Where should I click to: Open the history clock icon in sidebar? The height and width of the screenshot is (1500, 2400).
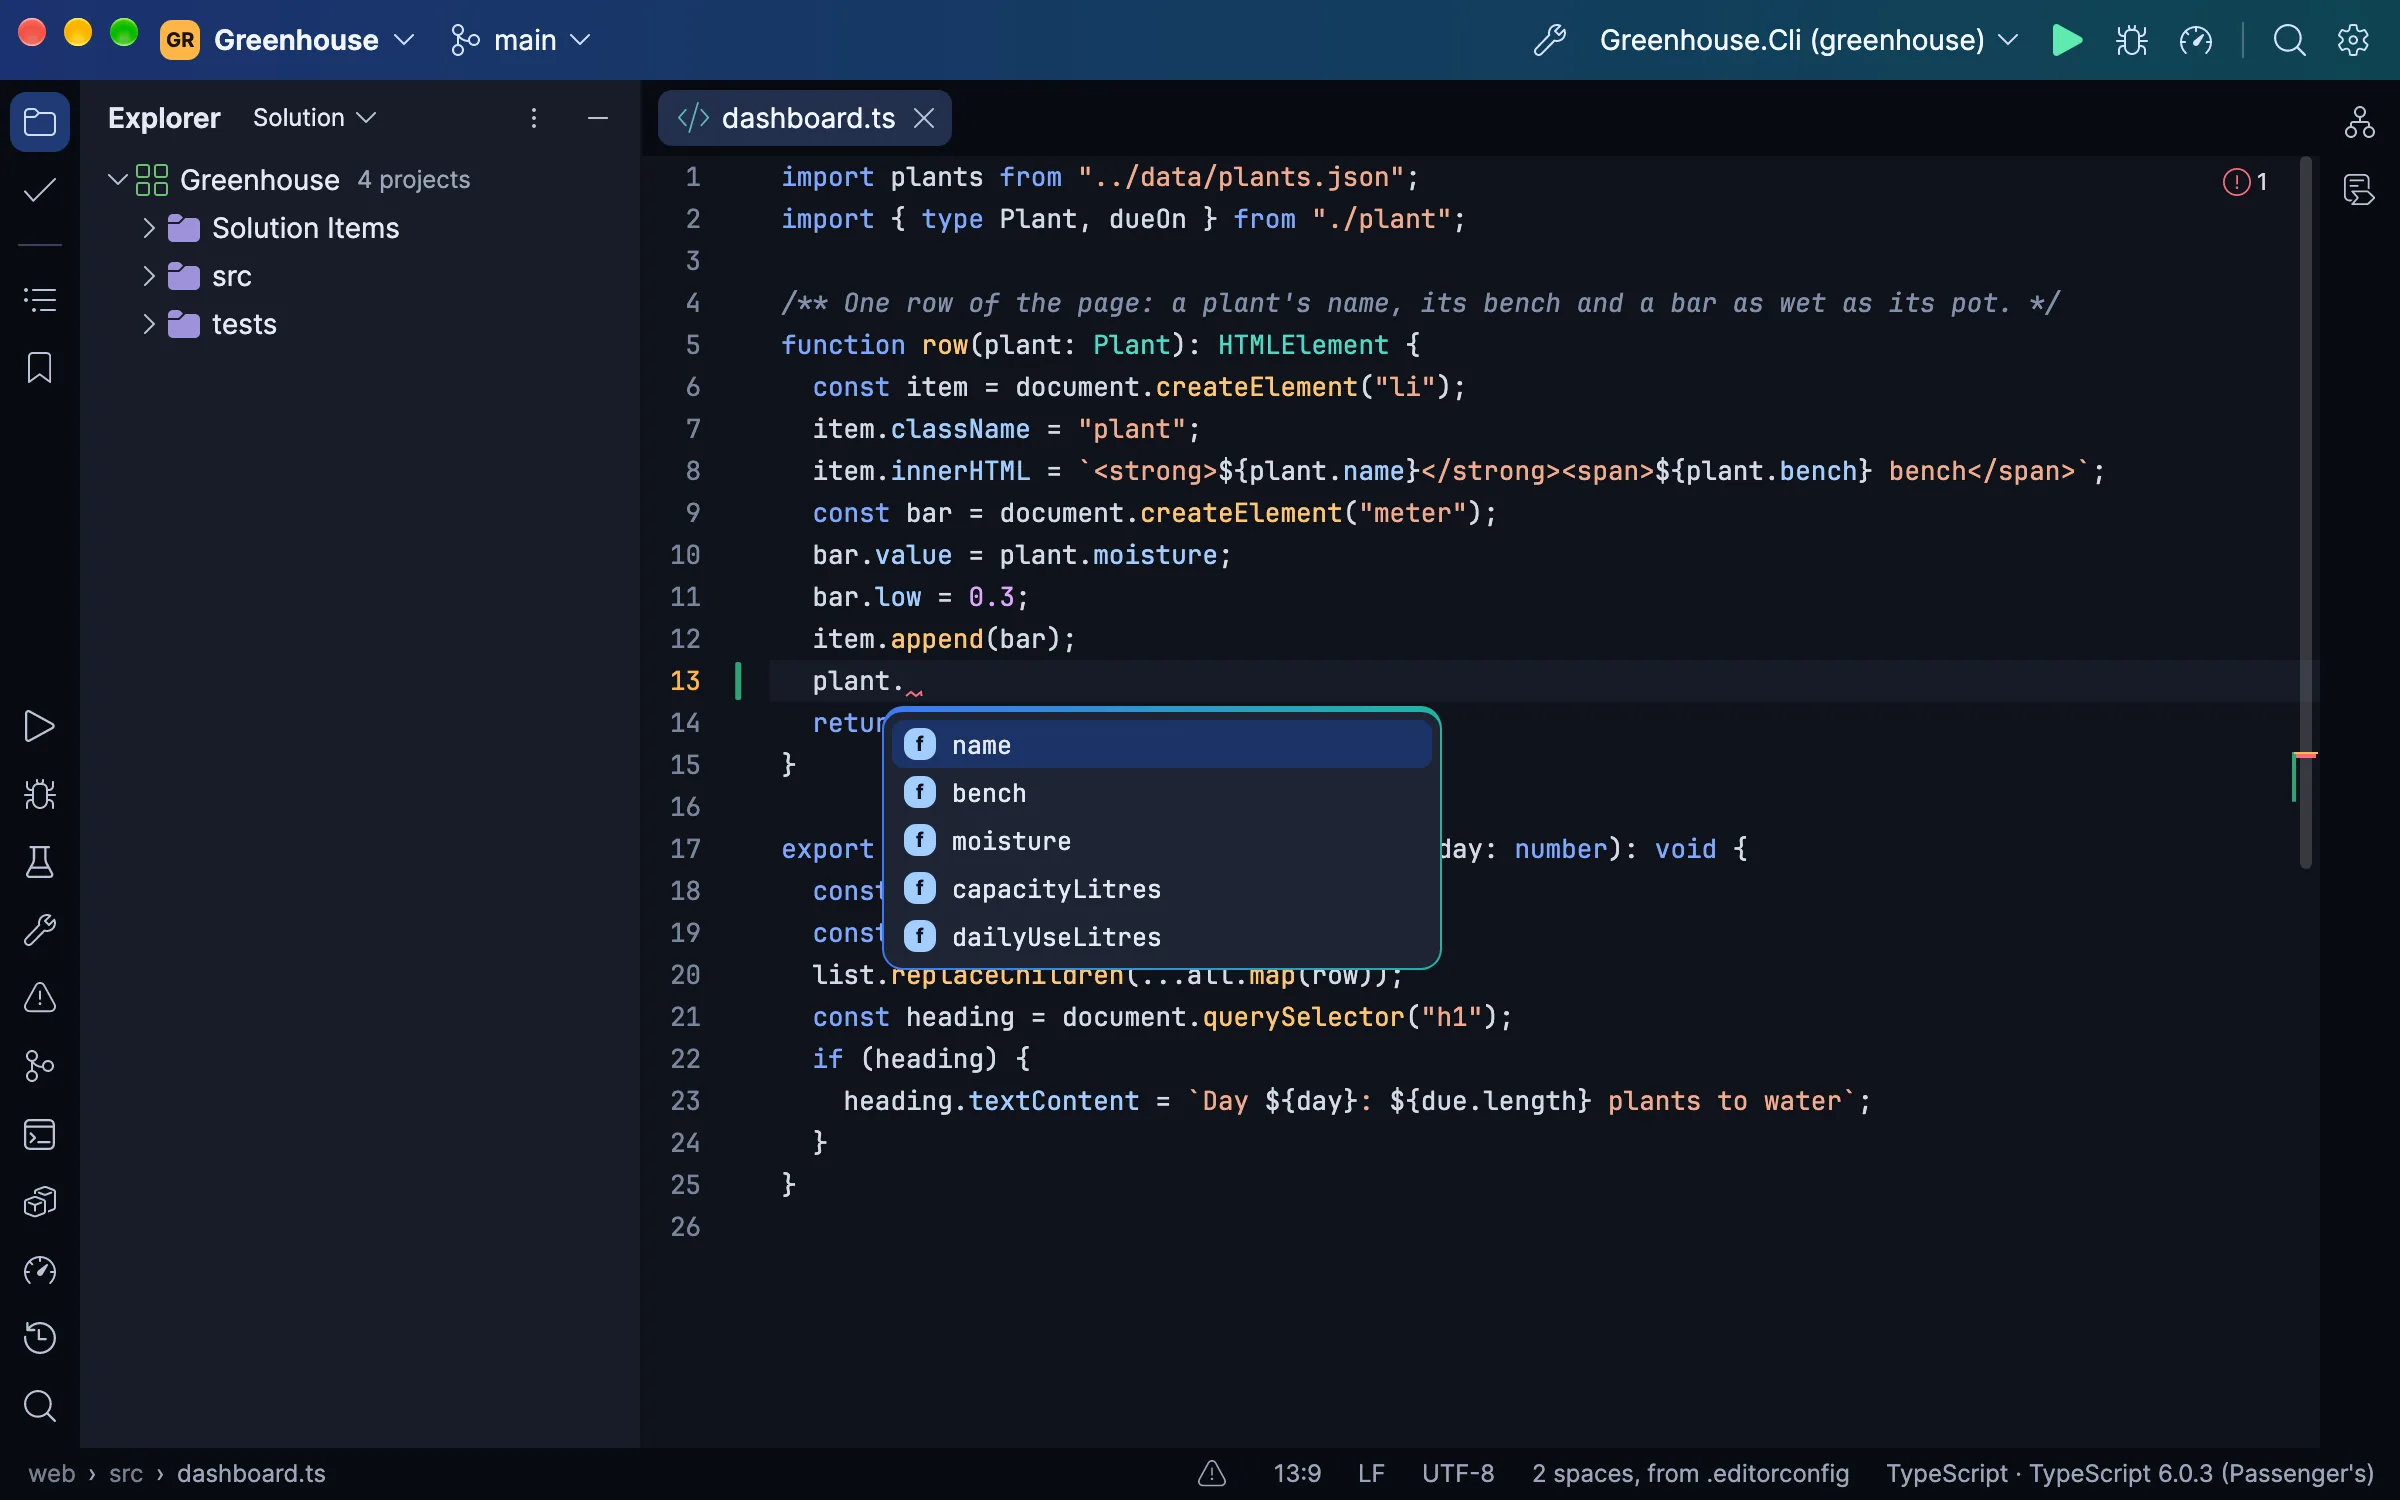click(40, 1338)
